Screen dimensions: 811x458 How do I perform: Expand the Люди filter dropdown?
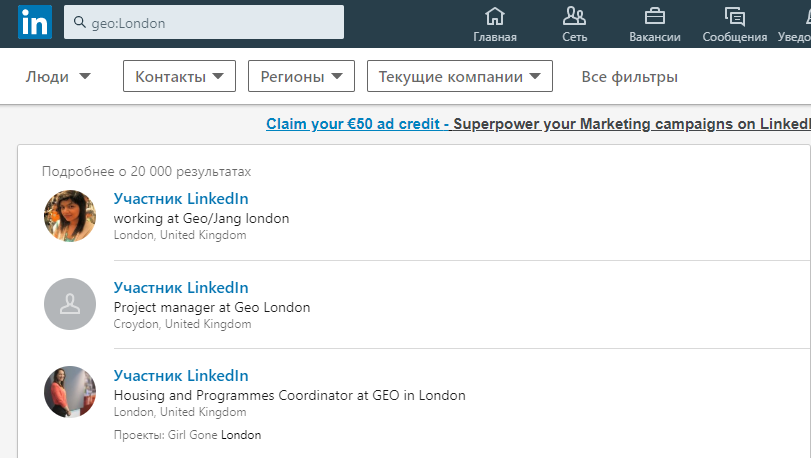coord(58,77)
